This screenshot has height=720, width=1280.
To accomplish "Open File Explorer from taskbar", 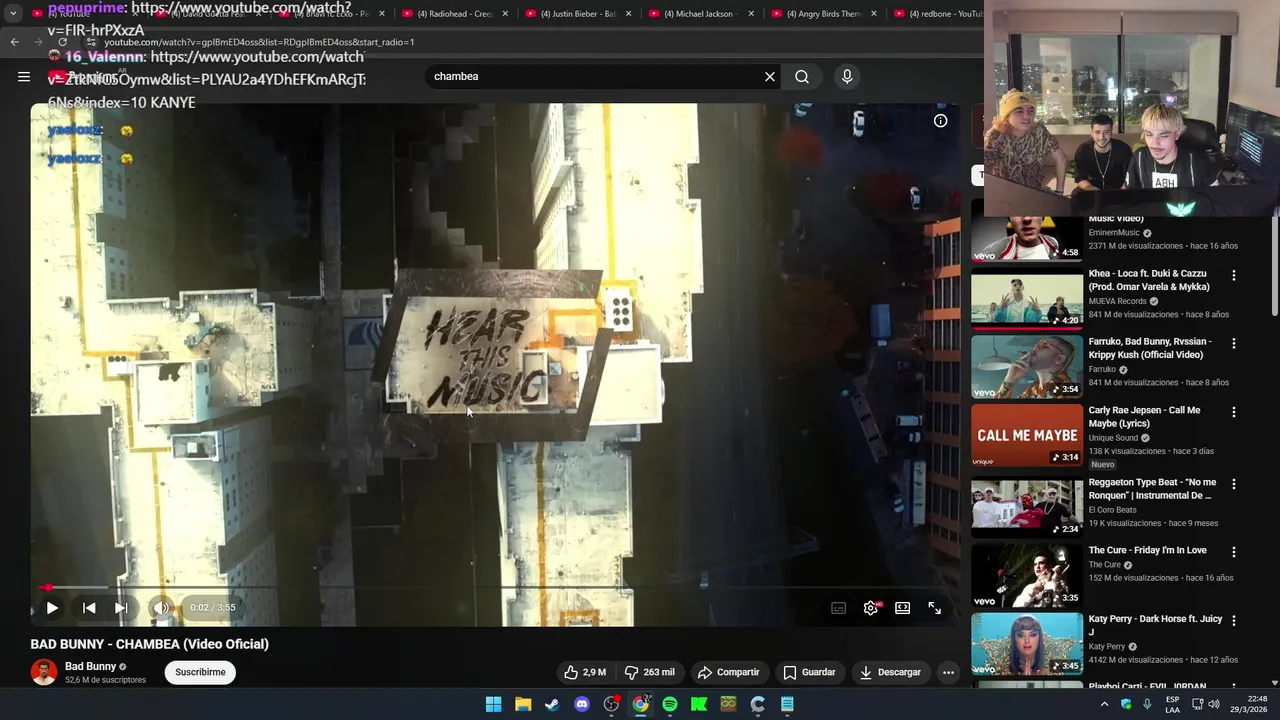I will 523,704.
